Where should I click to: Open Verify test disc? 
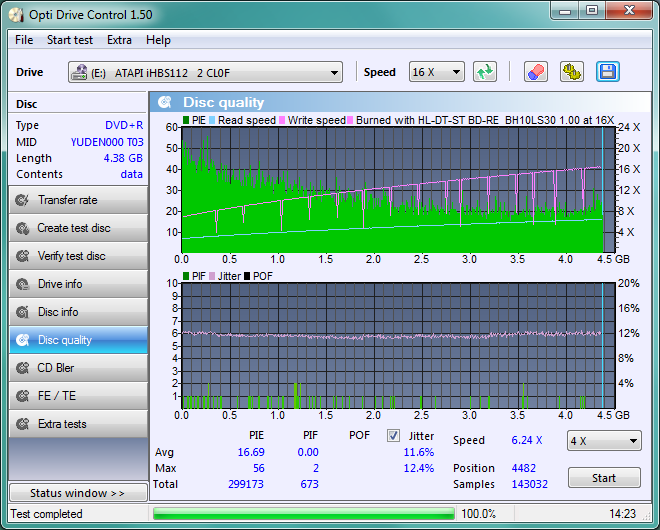pyautogui.click(x=78, y=256)
